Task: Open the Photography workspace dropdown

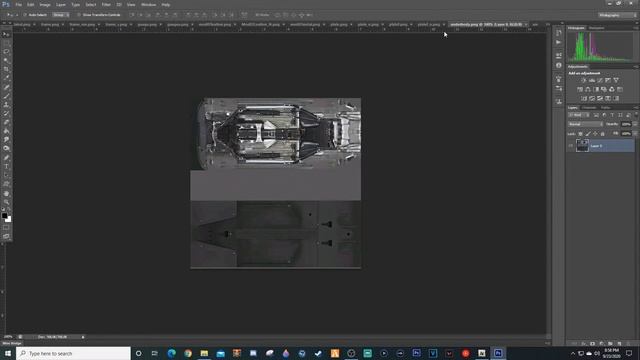Action: tap(618, 15)
